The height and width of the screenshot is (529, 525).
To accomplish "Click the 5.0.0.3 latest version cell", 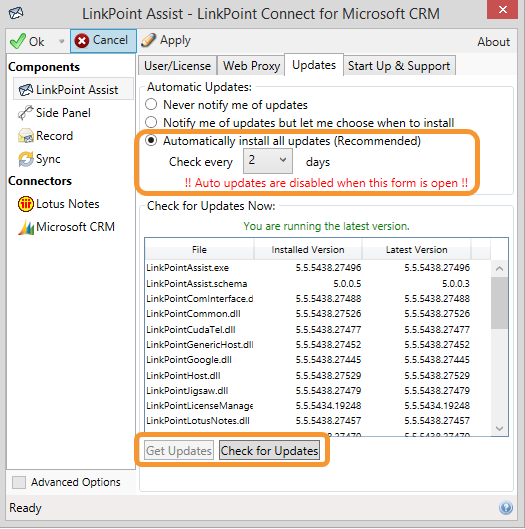I will pyautogui.click(x=456, y=283).
